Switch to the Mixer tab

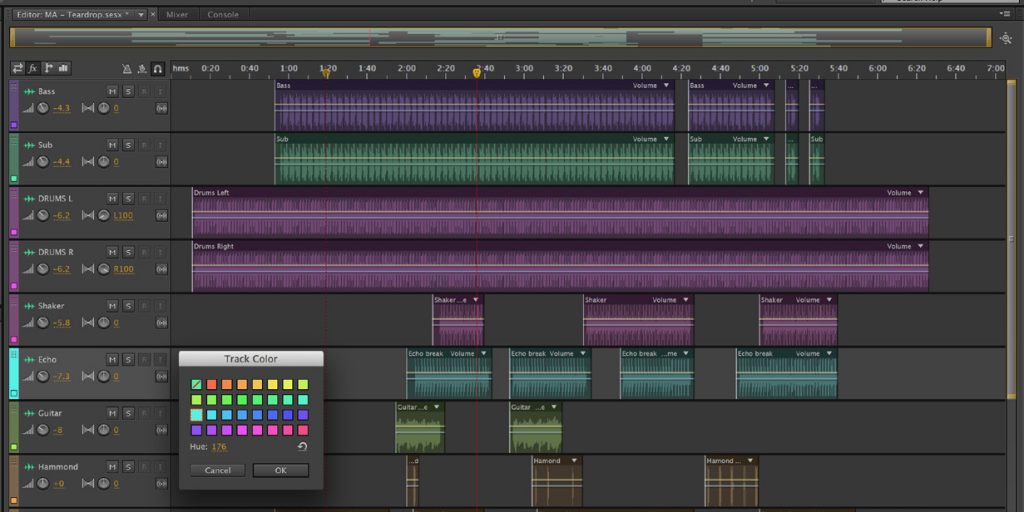pos(178,15)
